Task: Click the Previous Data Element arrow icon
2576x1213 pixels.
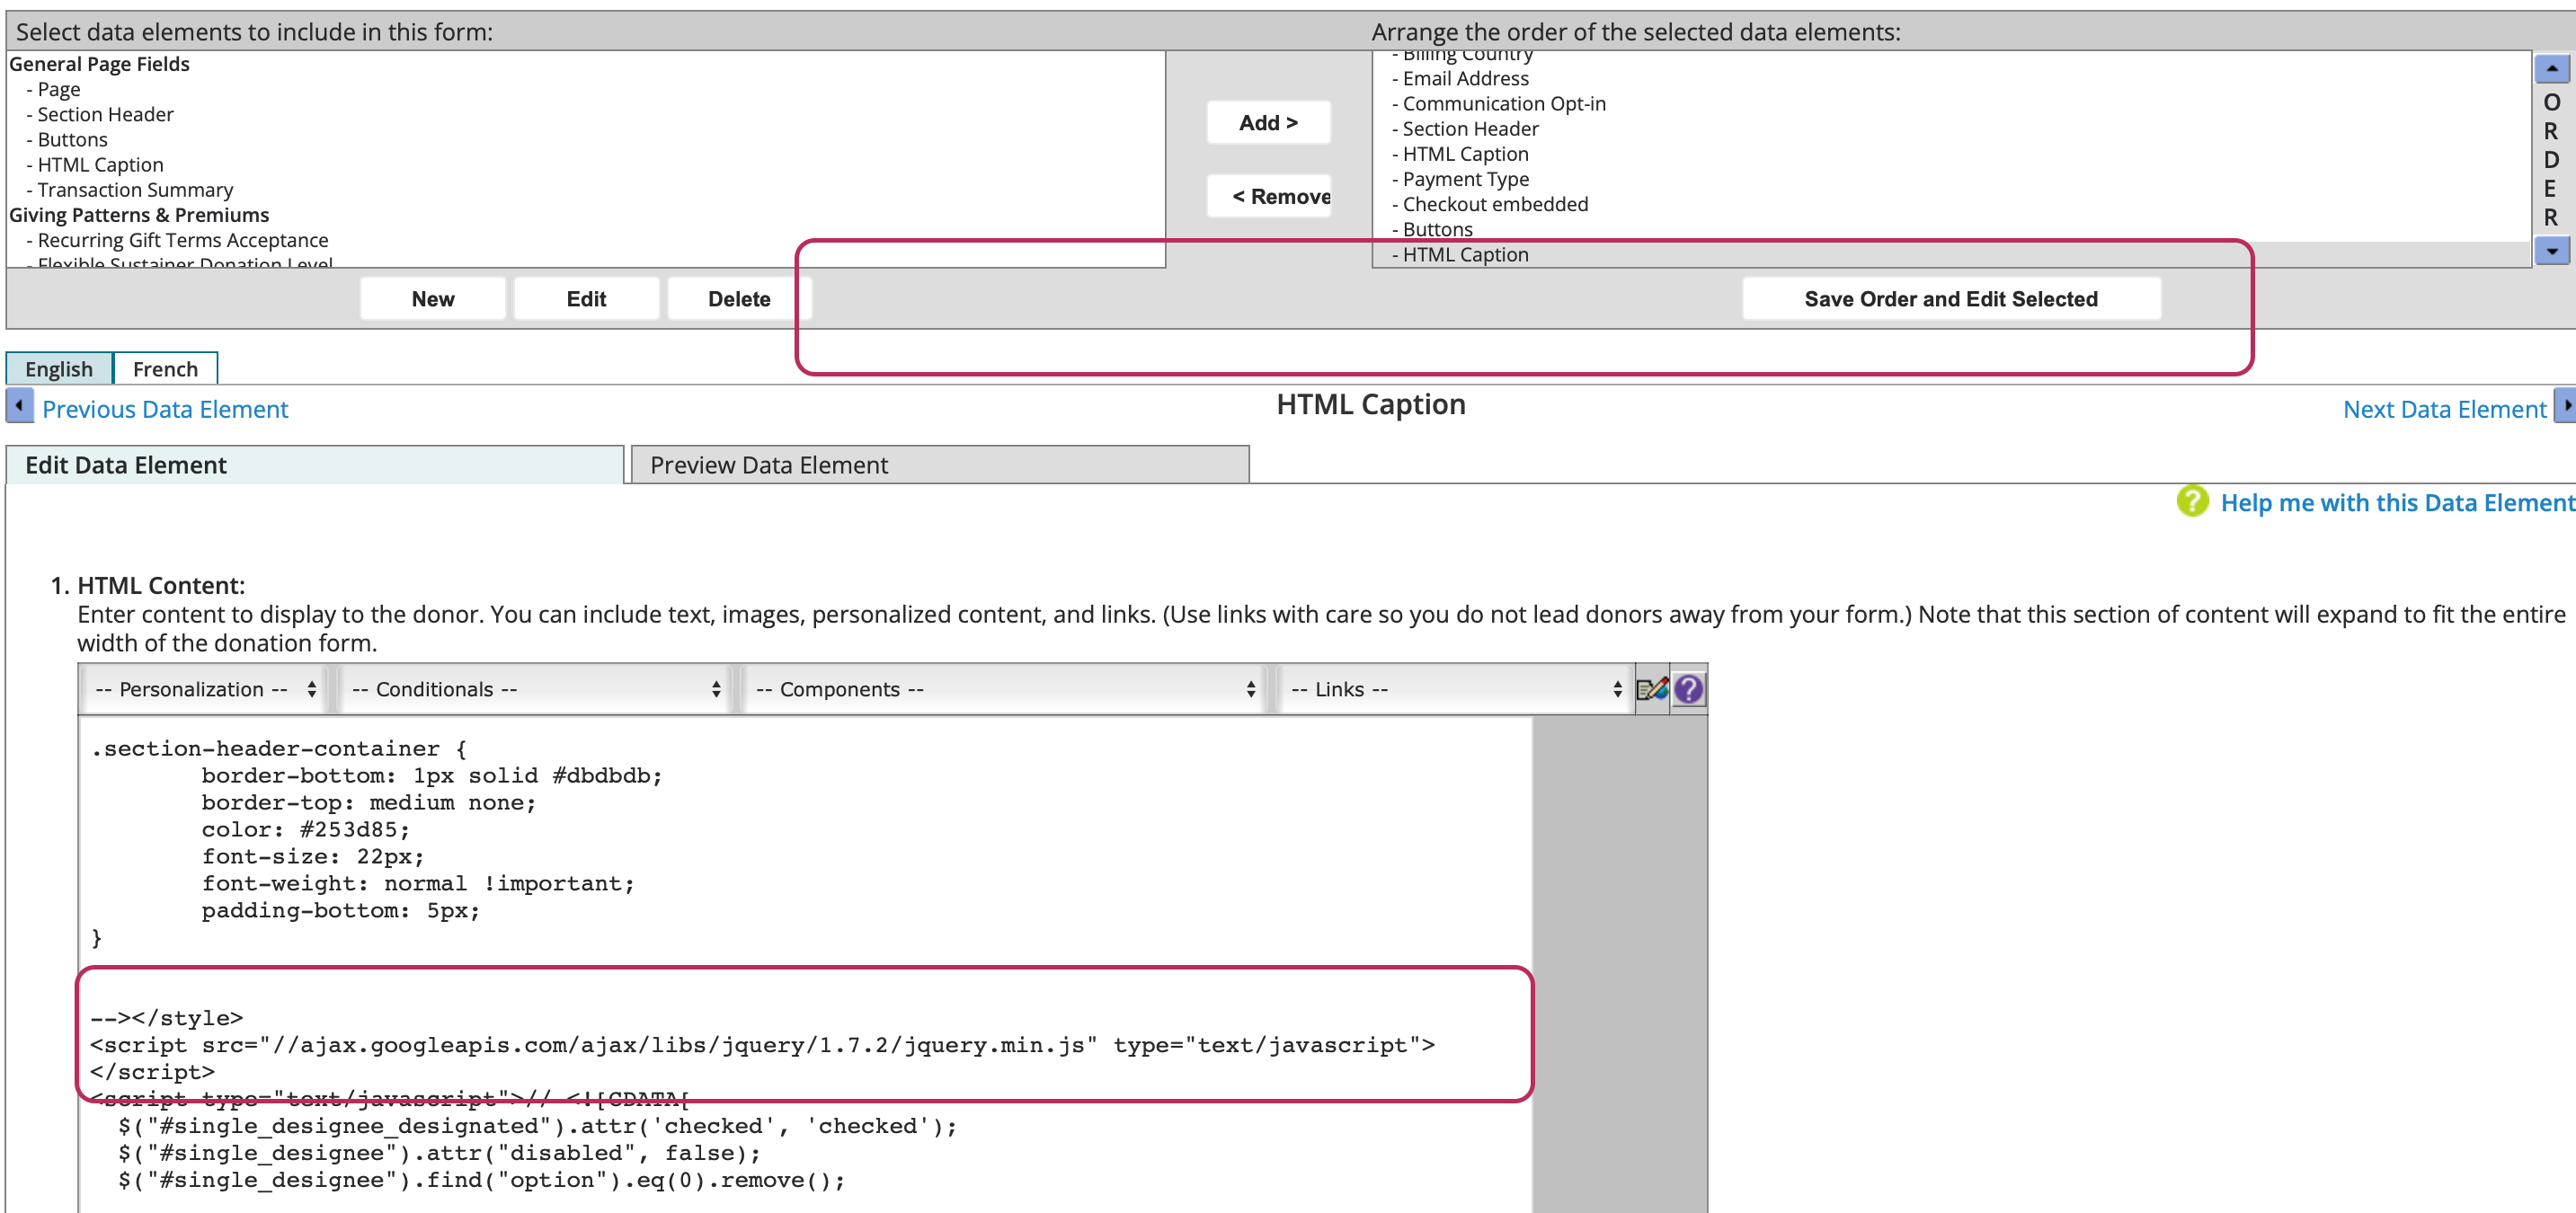Action: click(x=19, y=406)
